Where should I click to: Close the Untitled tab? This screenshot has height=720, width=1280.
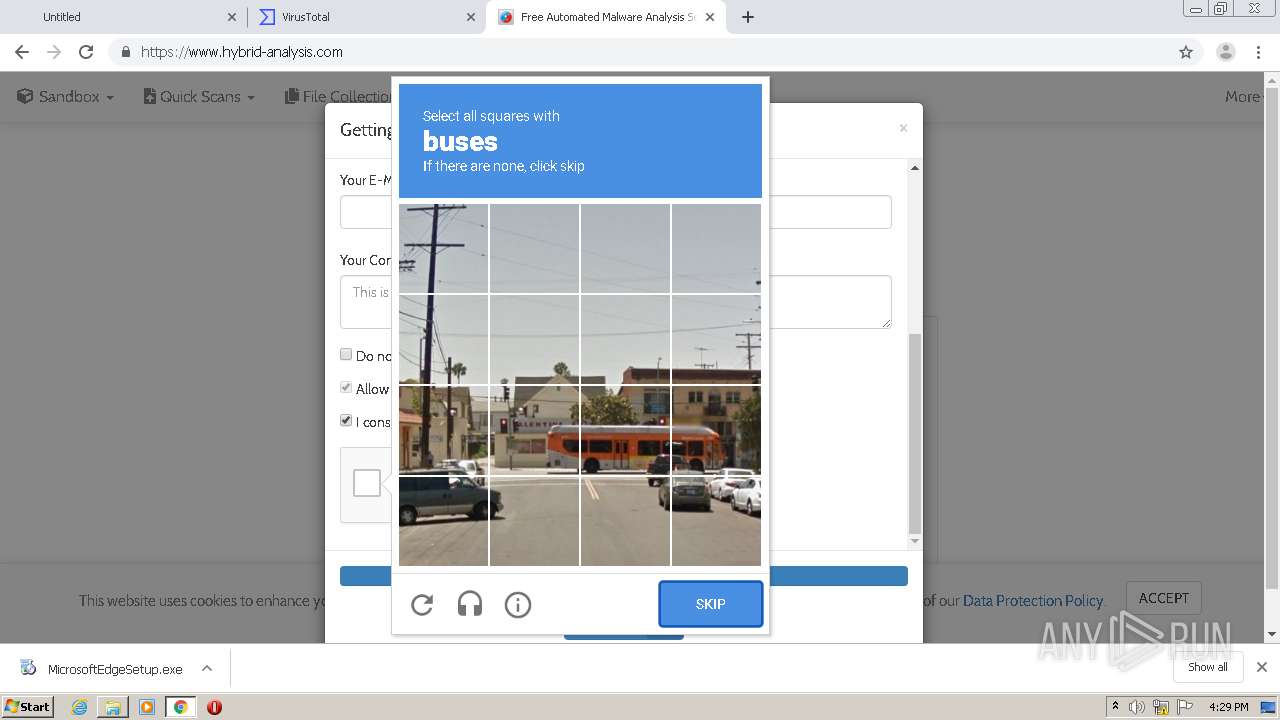pos(231,17)
